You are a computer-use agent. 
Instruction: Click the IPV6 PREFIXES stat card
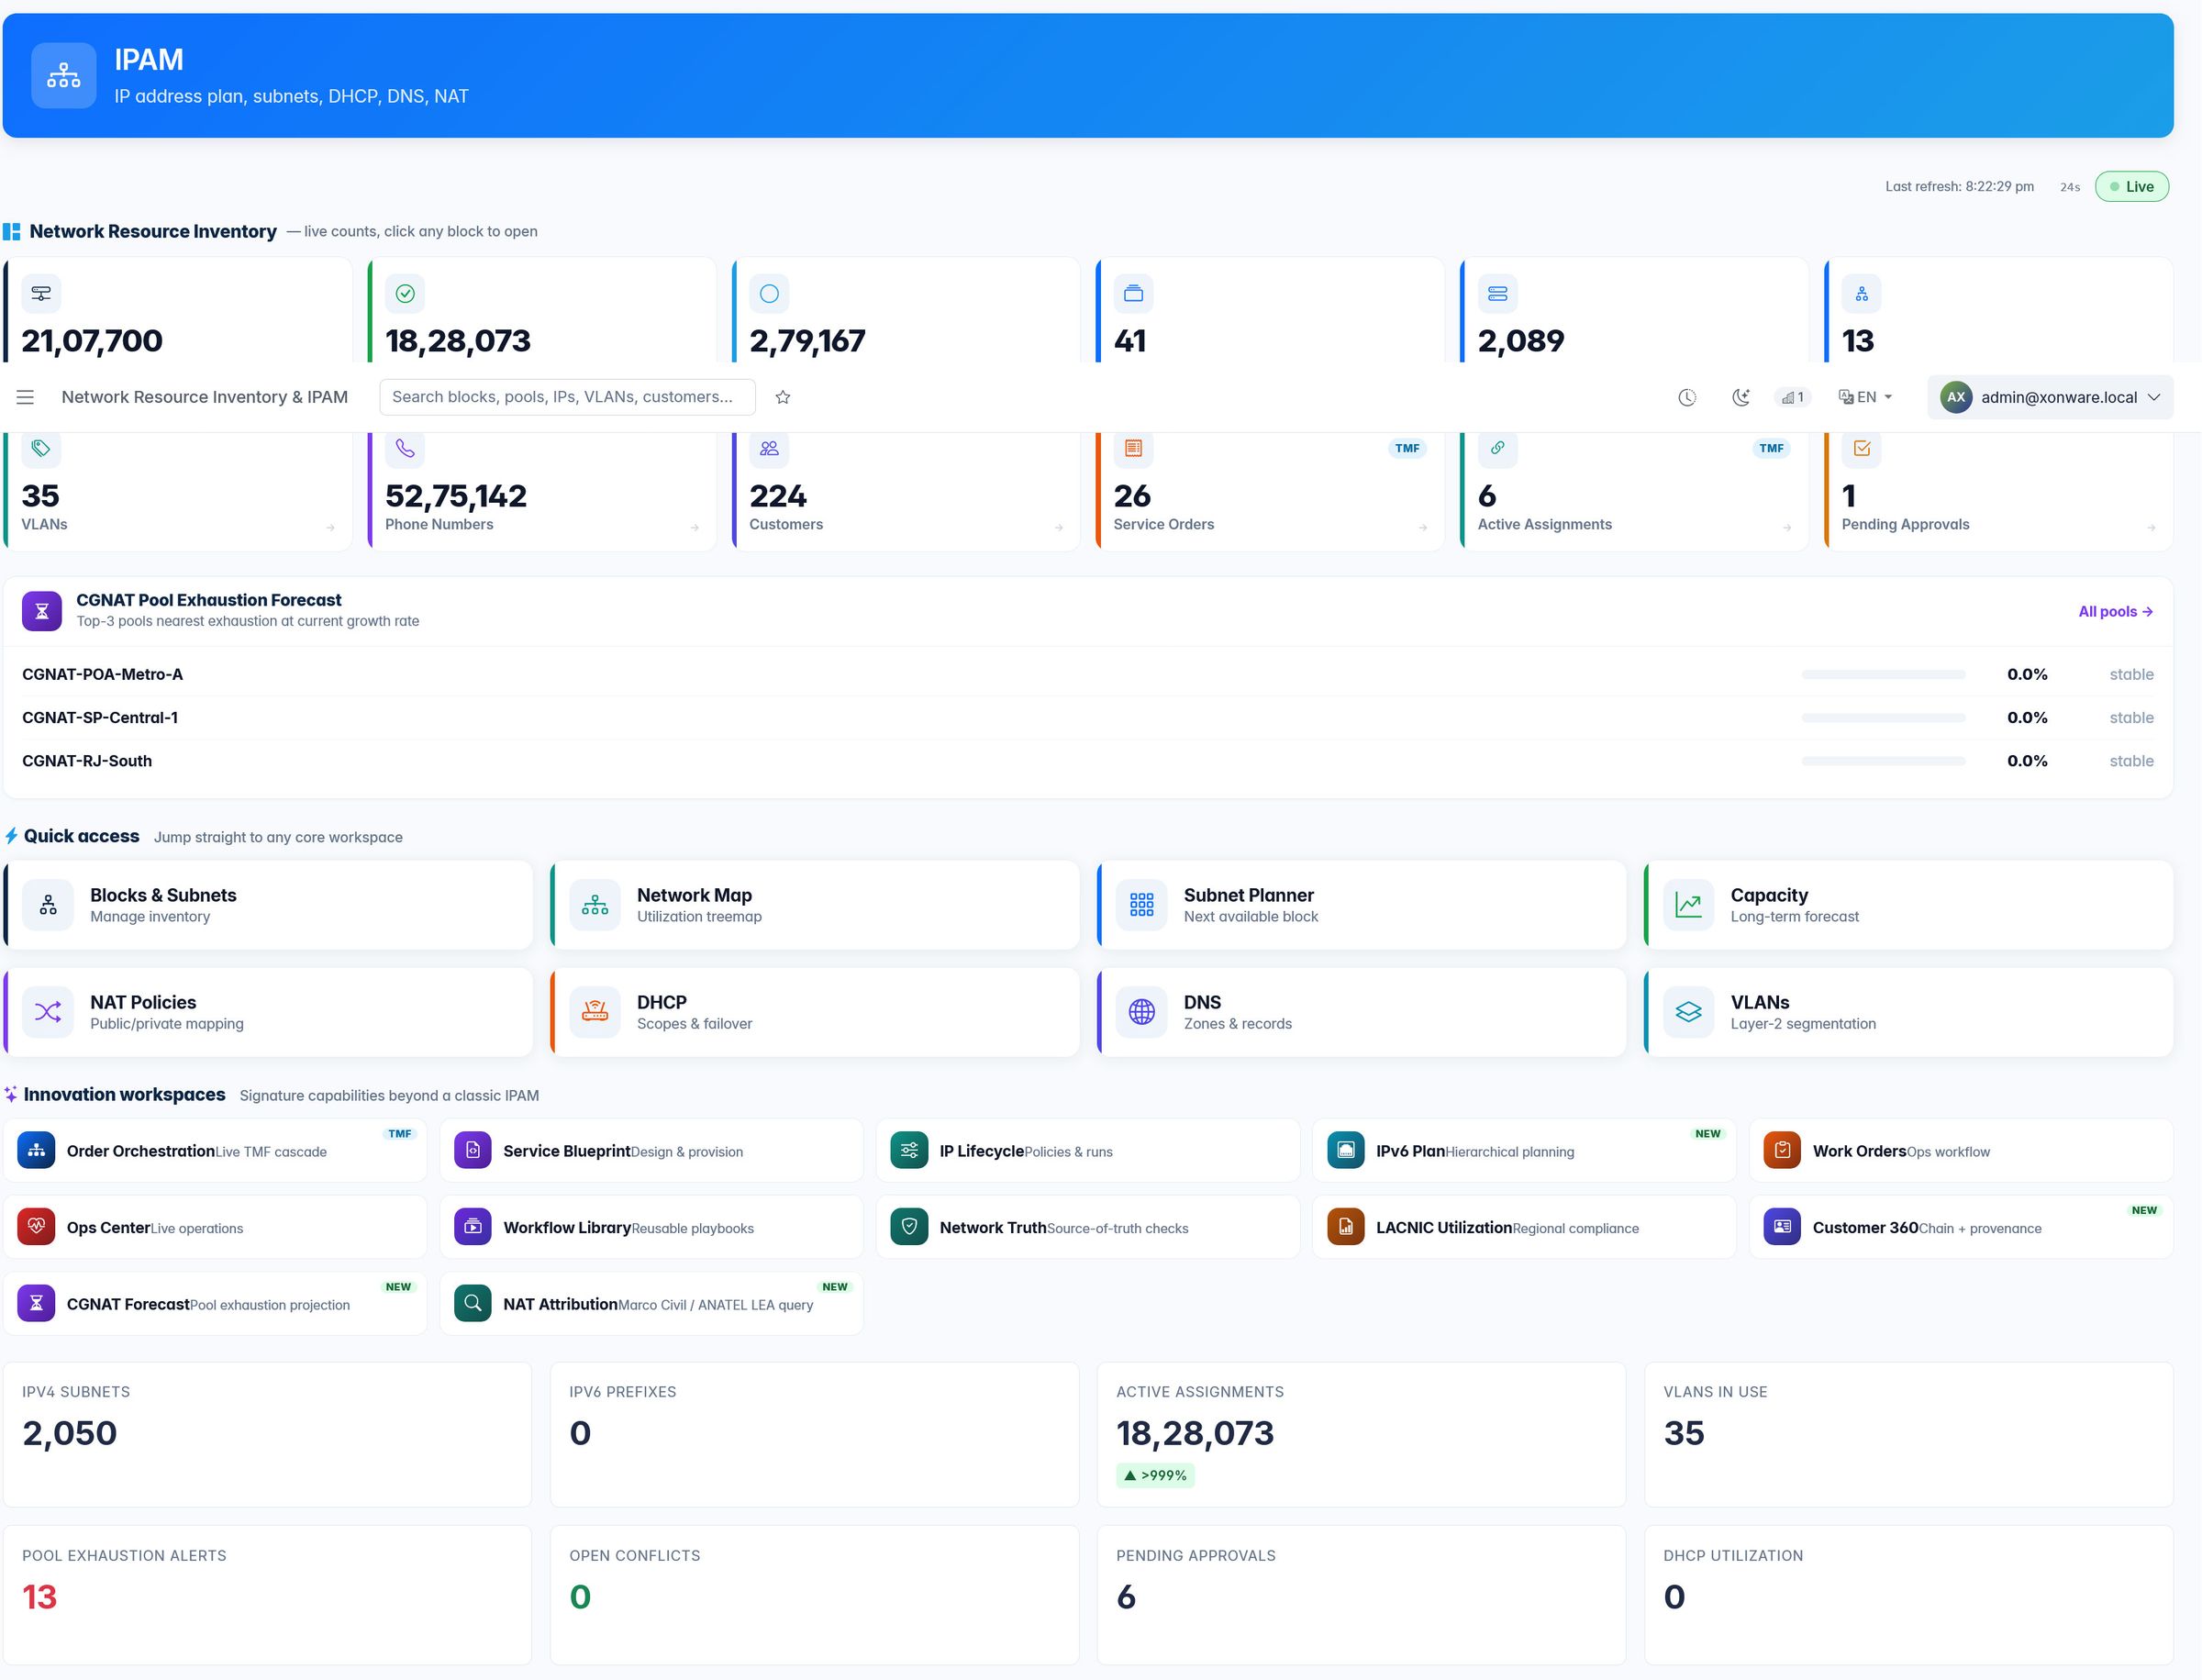tap(815, 1434)
